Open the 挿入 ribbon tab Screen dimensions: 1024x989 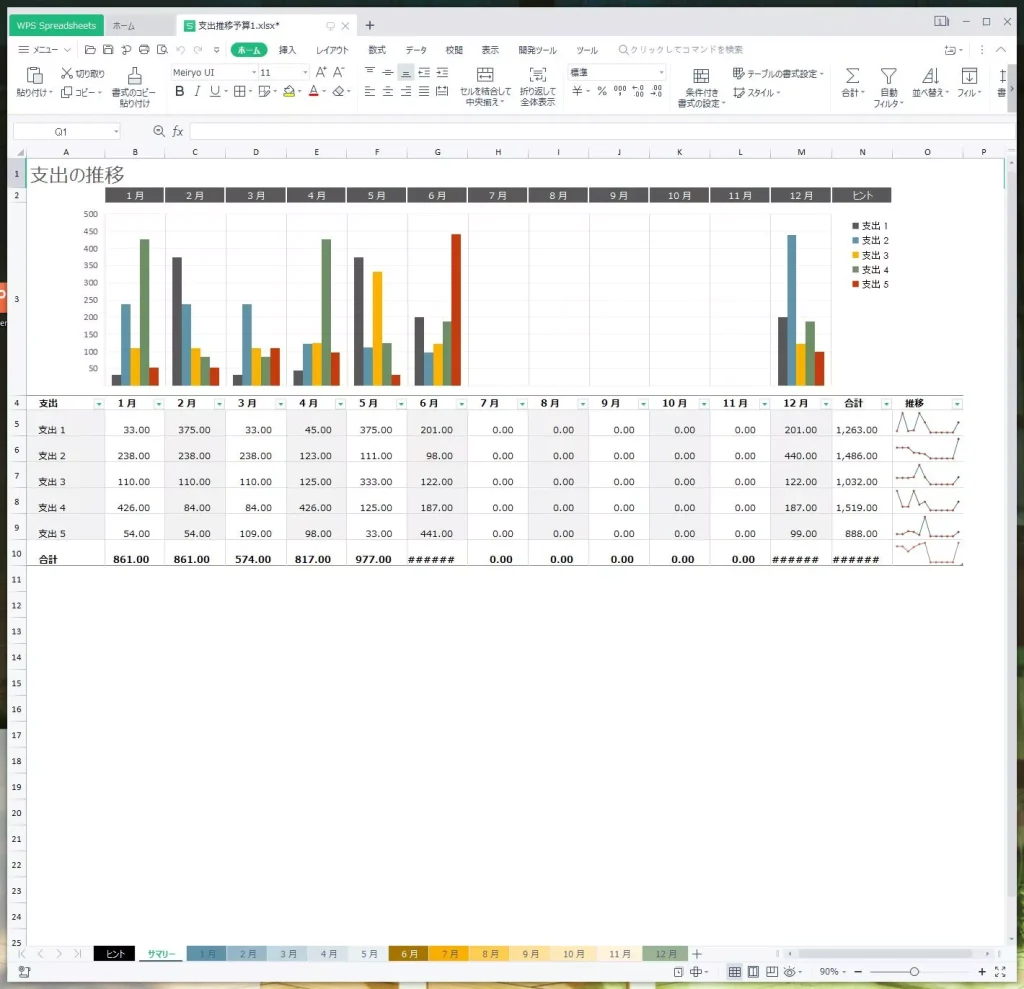click(x=287, y=49)
